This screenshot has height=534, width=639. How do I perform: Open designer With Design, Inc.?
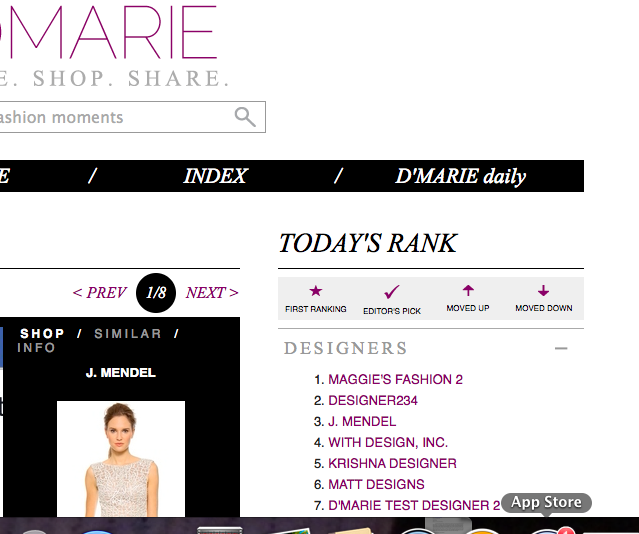pos(388,442)
